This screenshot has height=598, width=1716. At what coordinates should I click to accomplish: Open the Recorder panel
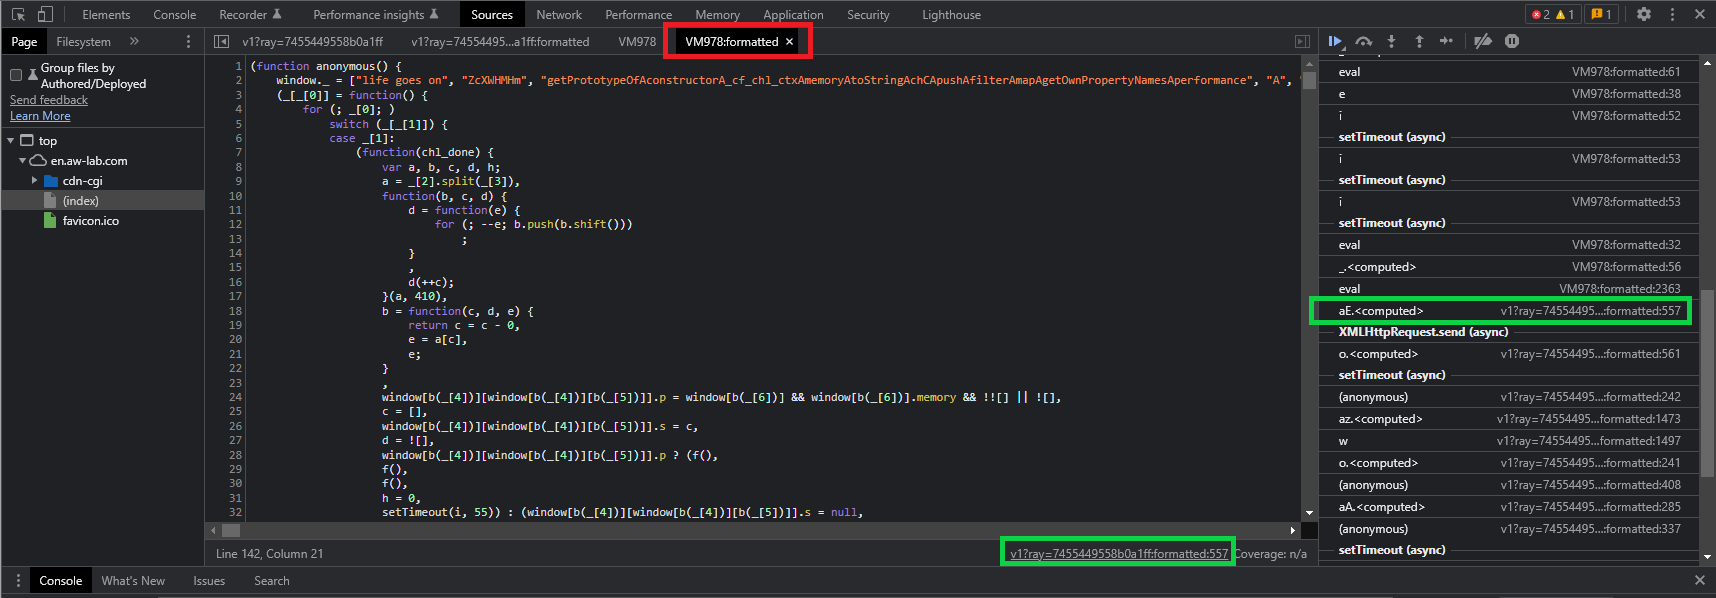[x=250, y=15]
